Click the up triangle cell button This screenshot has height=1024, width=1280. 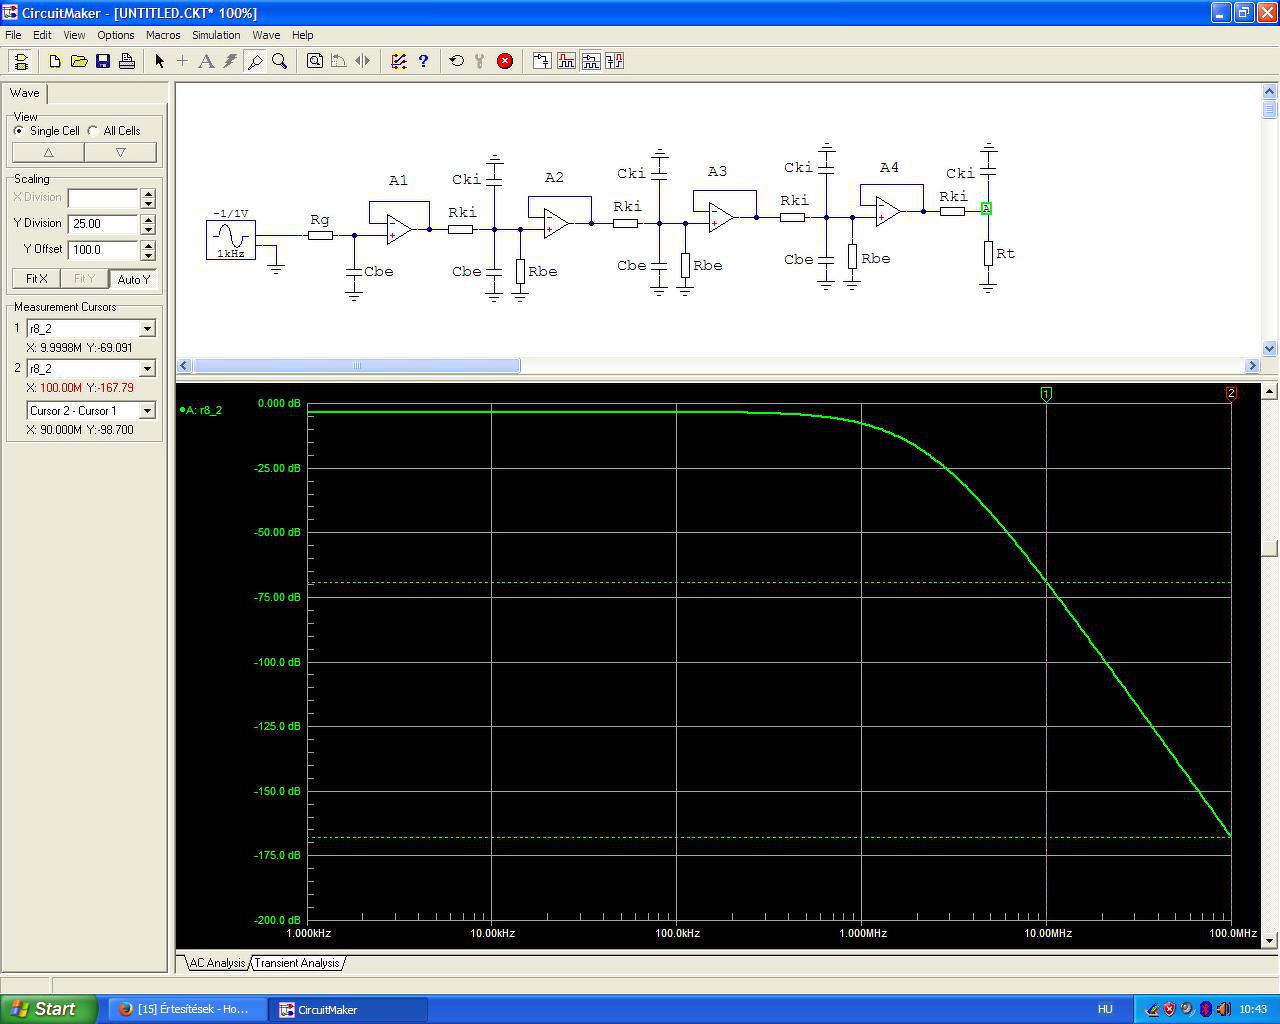tap(48, 152)
